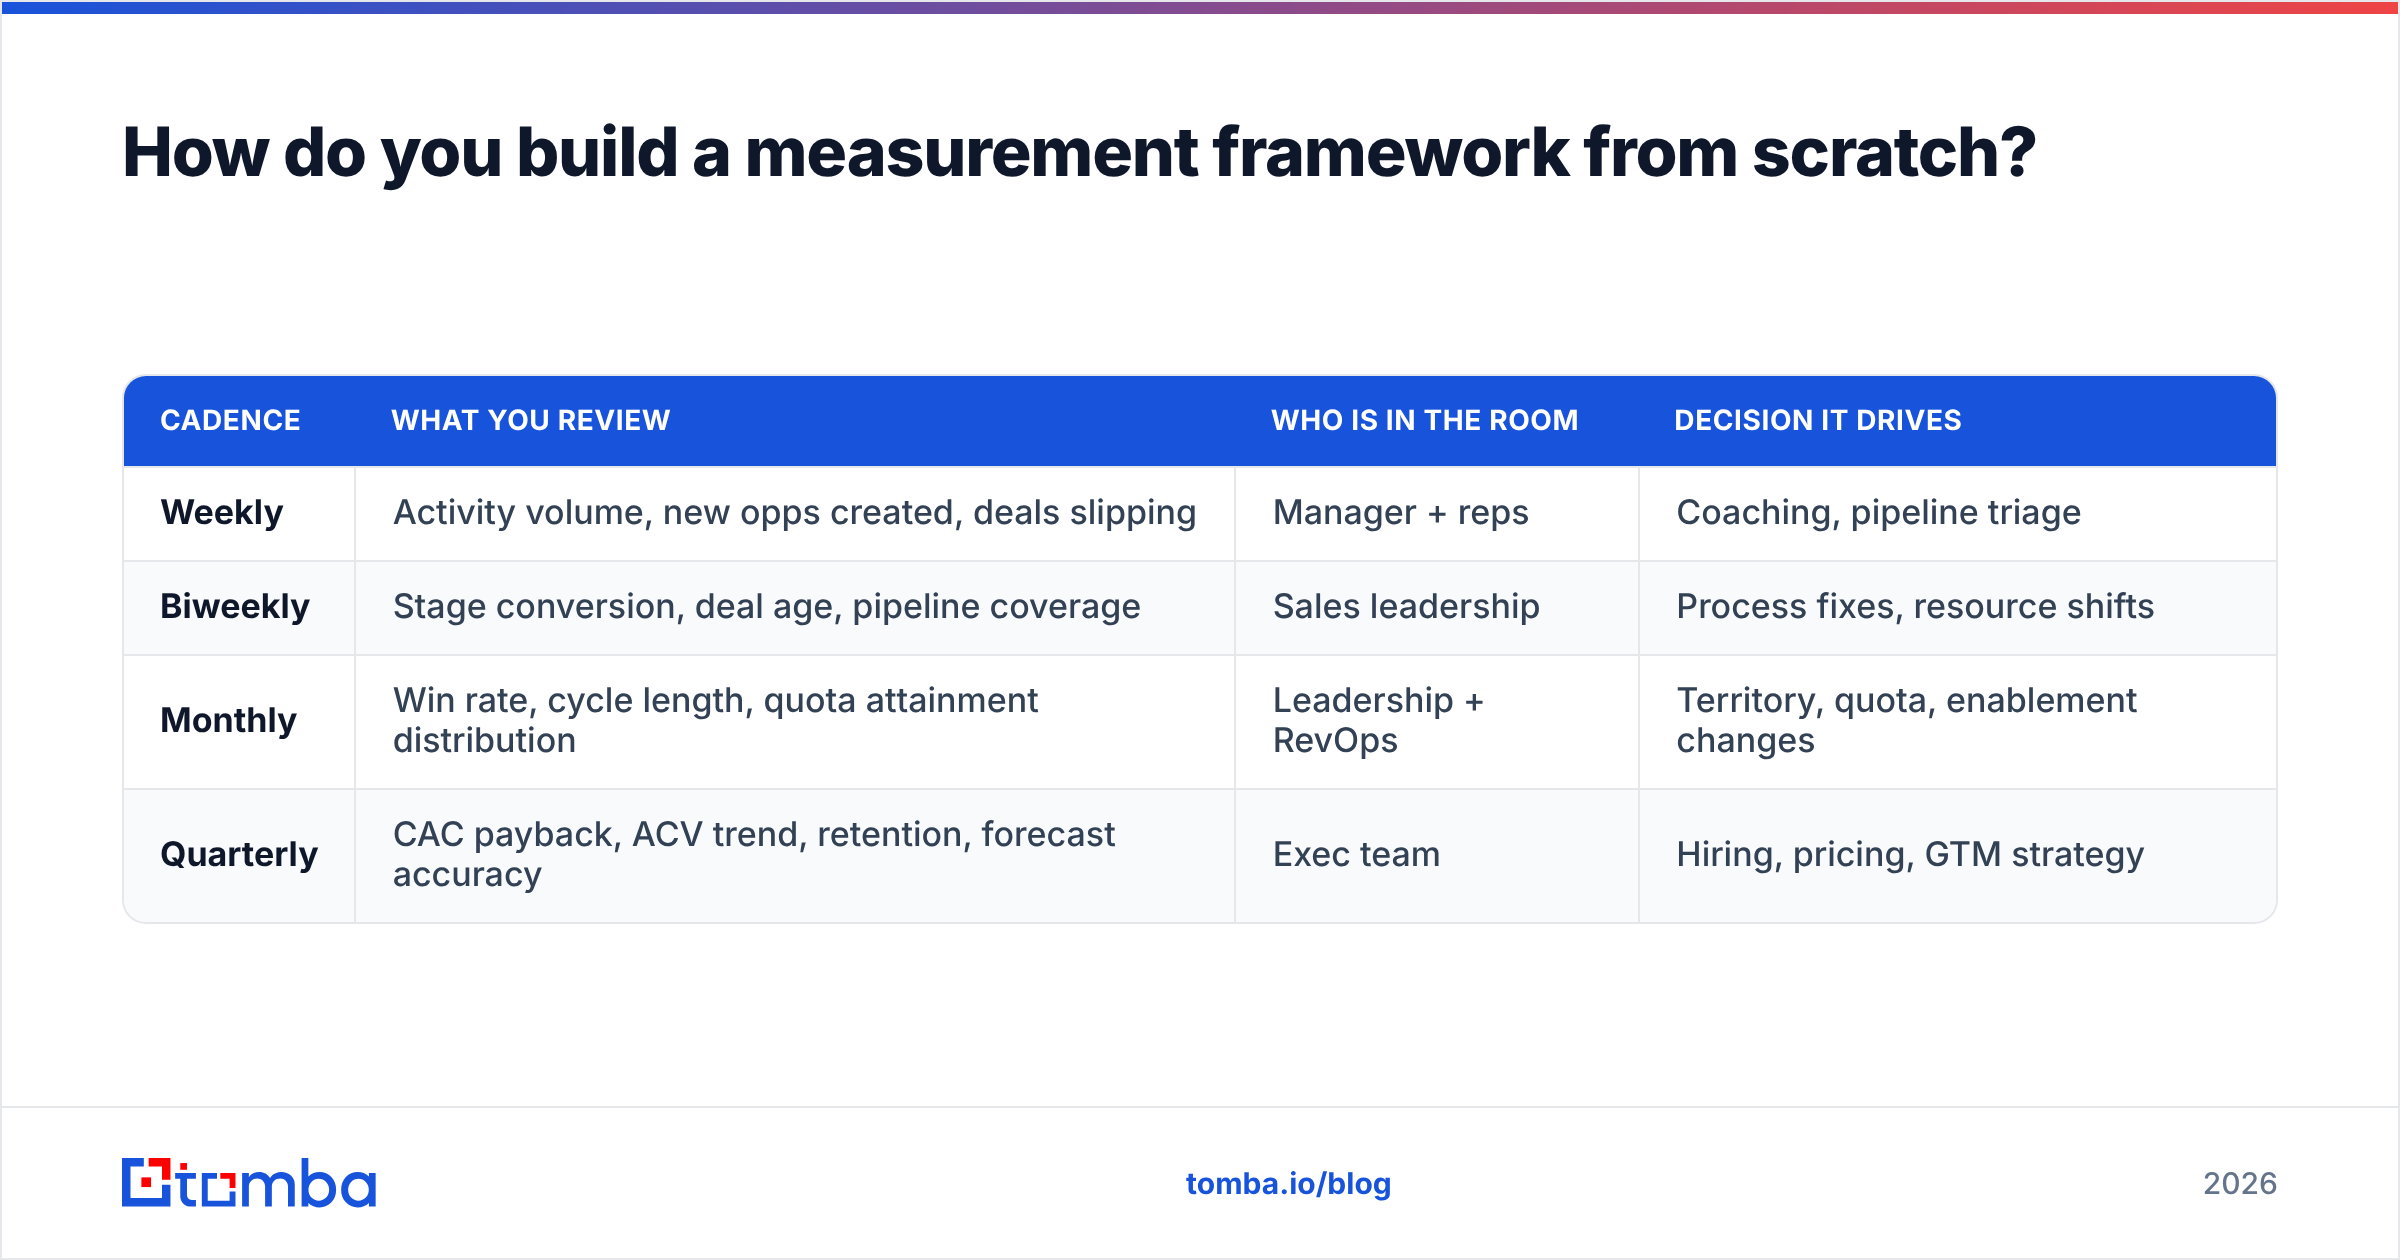Click the tomba logo
Image resolution: width=2400 pixels, height=1260 pixels.
tap(249, 1183)
